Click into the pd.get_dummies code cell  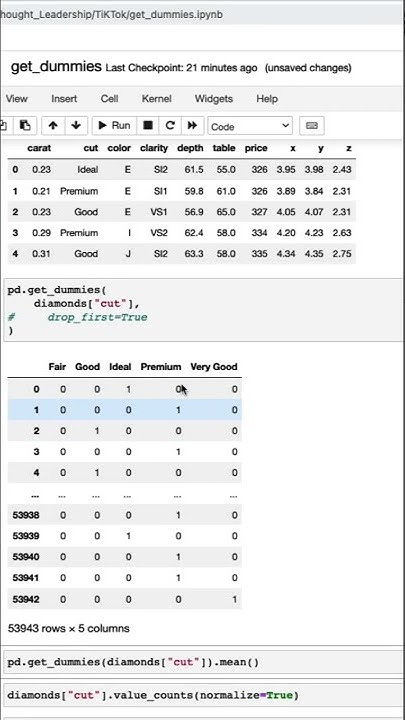click(x=204, y=310)
